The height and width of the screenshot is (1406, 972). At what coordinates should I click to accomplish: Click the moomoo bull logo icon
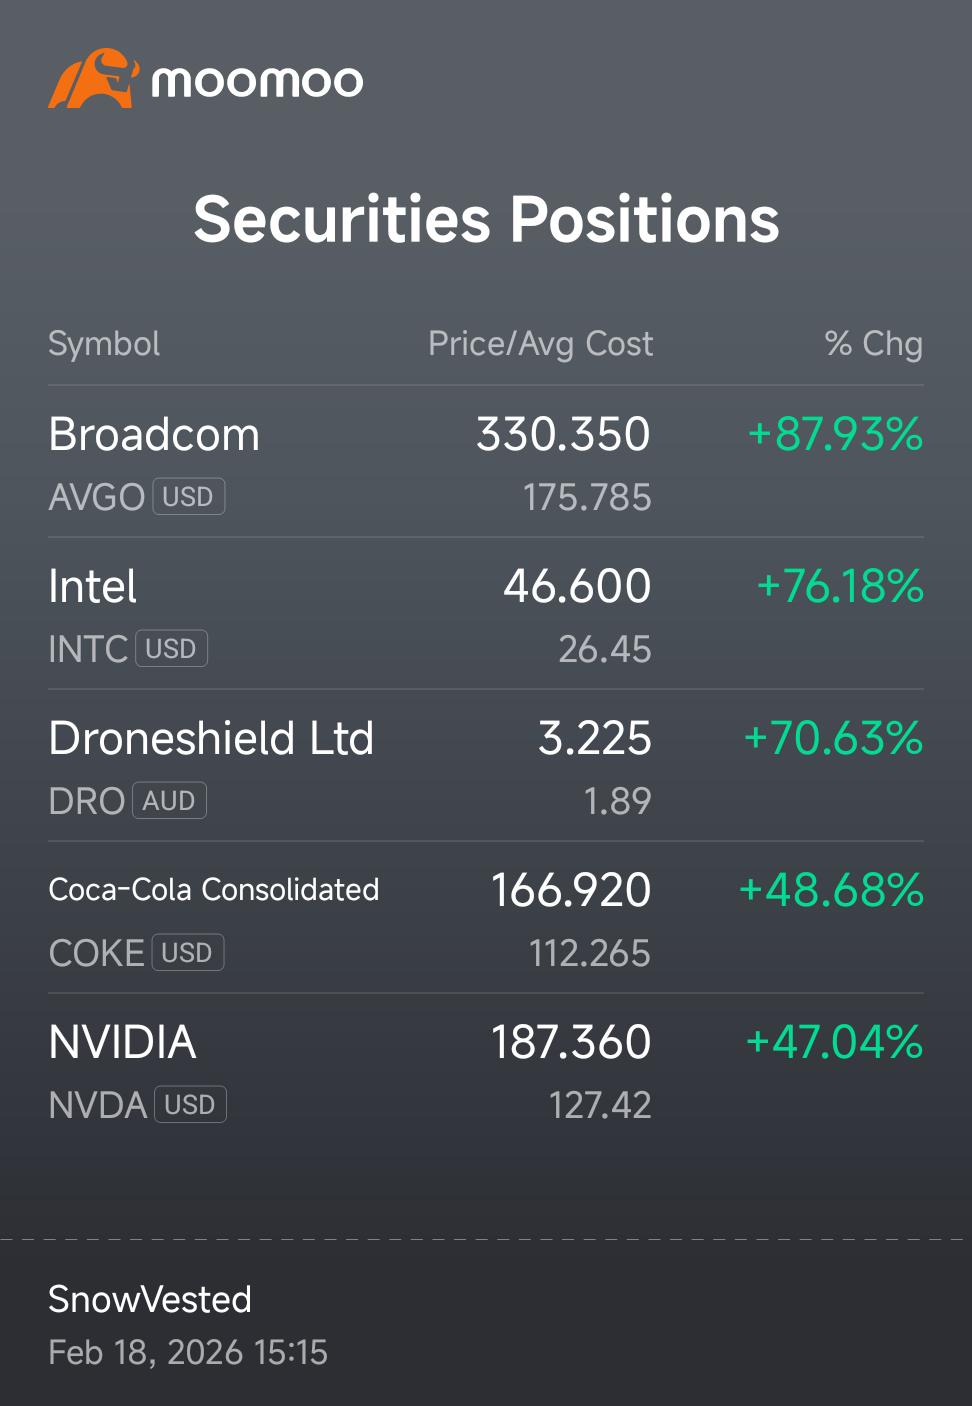[93, 78]
